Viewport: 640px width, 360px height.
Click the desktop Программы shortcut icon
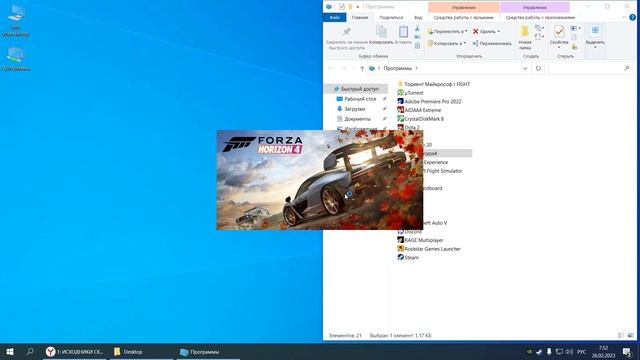[16, 55]
